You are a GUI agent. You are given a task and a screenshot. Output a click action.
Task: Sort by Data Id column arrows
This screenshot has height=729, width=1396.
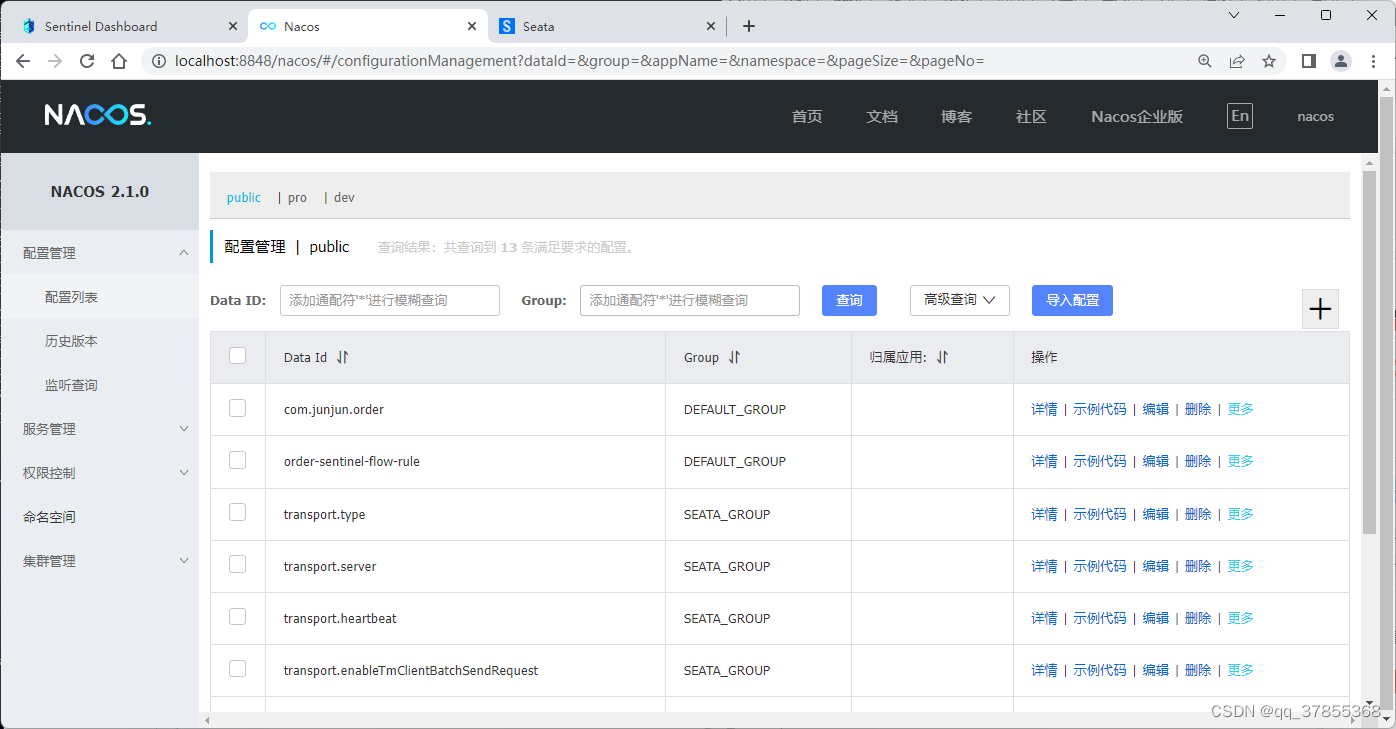tap(342, 357)
